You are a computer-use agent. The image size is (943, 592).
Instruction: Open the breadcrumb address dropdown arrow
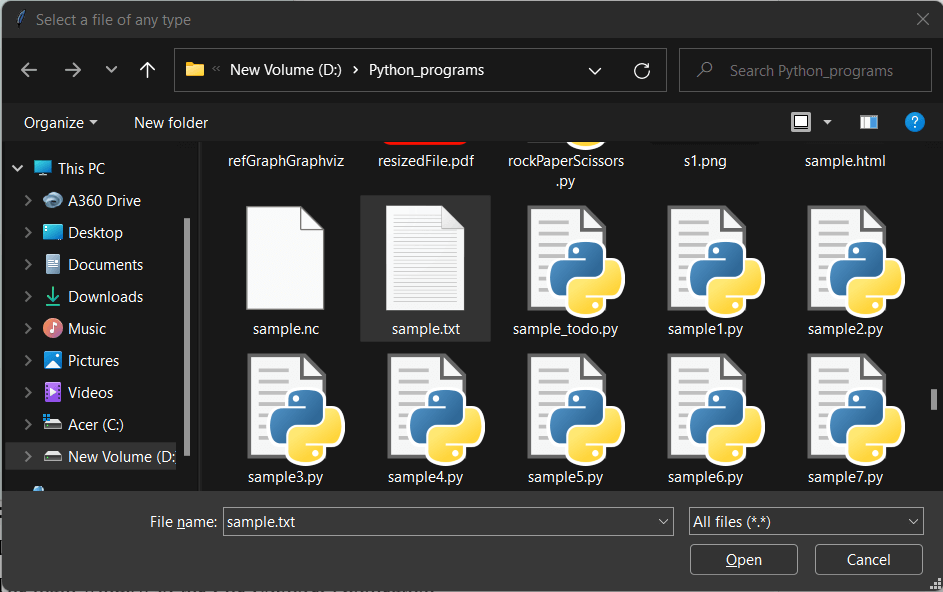point(595,70)
